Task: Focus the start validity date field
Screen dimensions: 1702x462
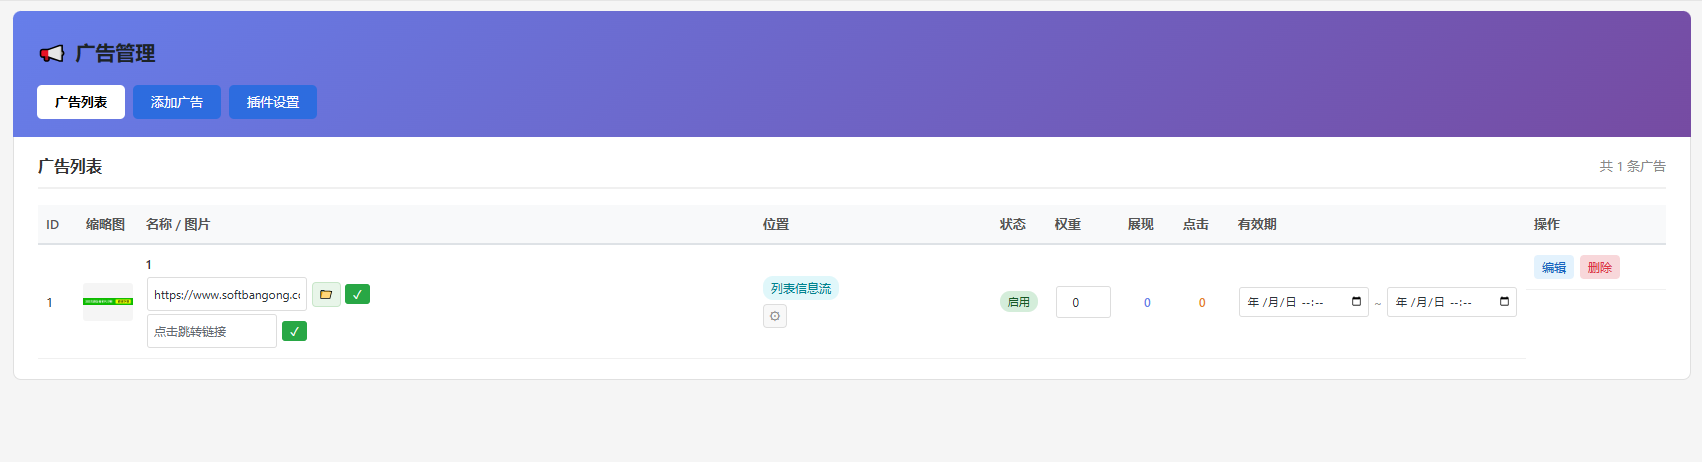Action: pos(1304,302)
